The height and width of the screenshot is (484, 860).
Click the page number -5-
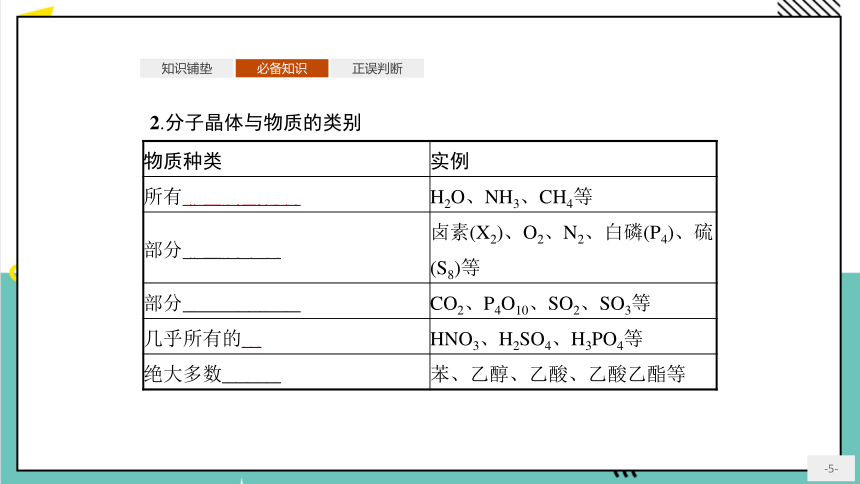pyautogui.click(x=831, y=469)
